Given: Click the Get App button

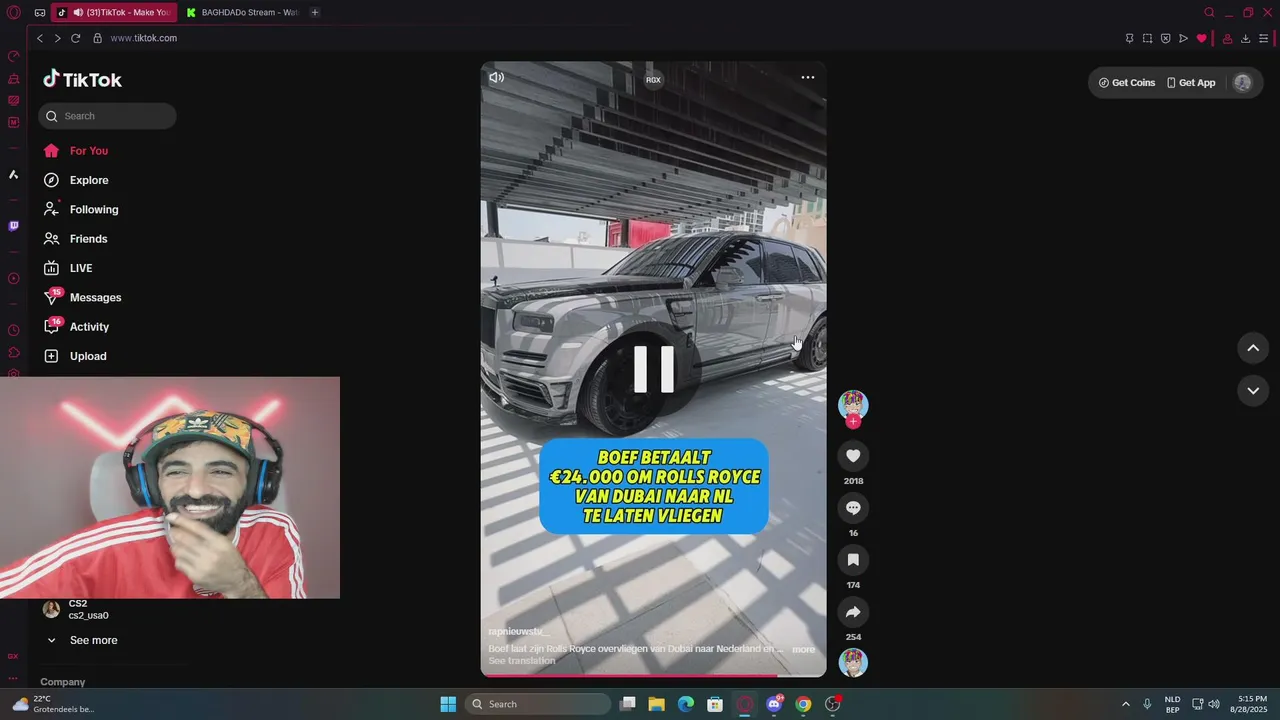Looking at the screenshot, I should click(1191, 83).
